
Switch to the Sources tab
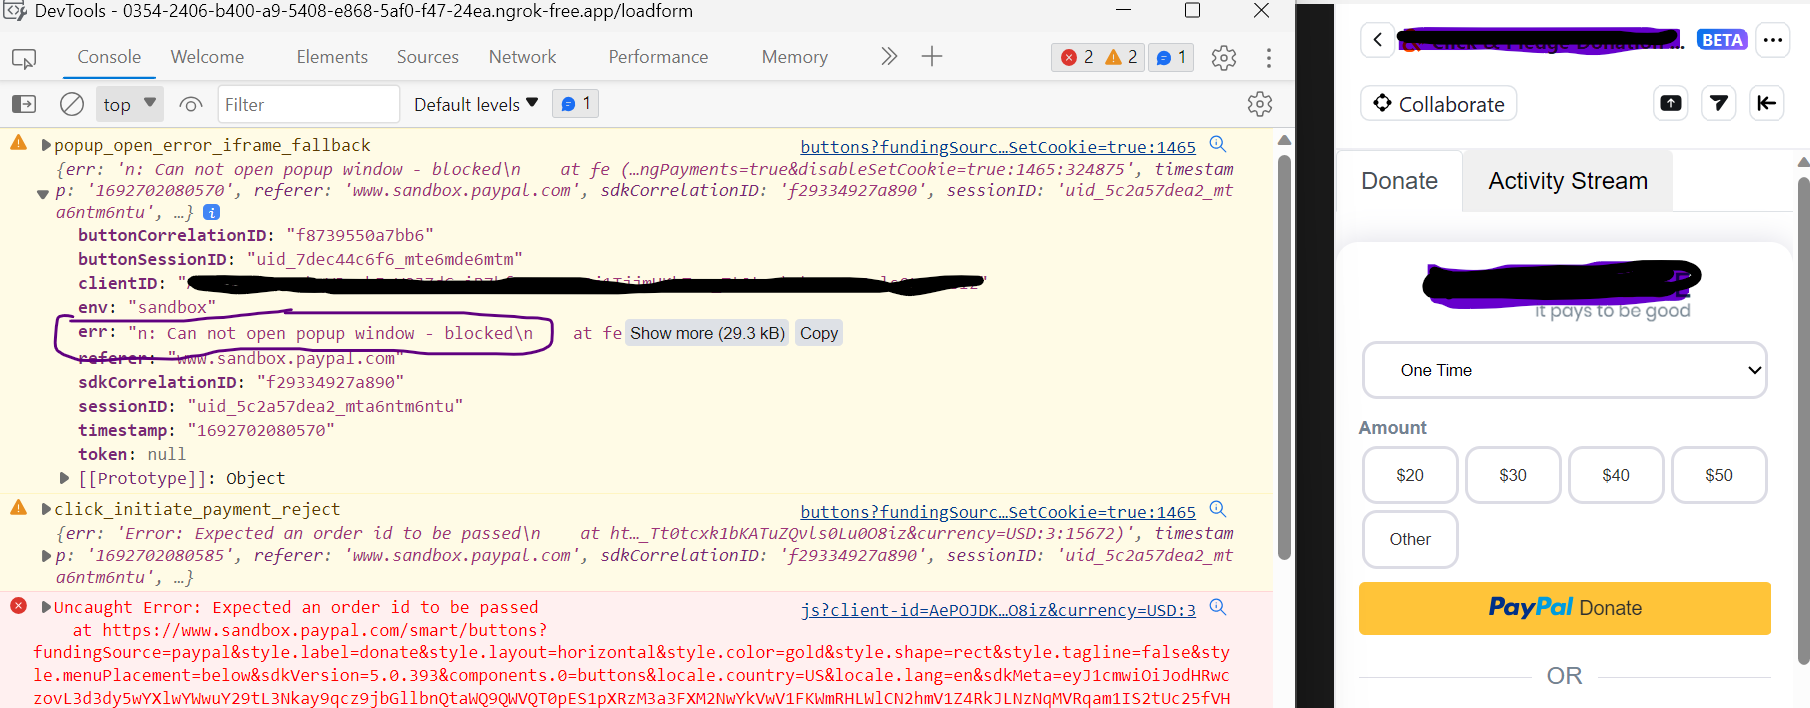click(x=428, y=57)
